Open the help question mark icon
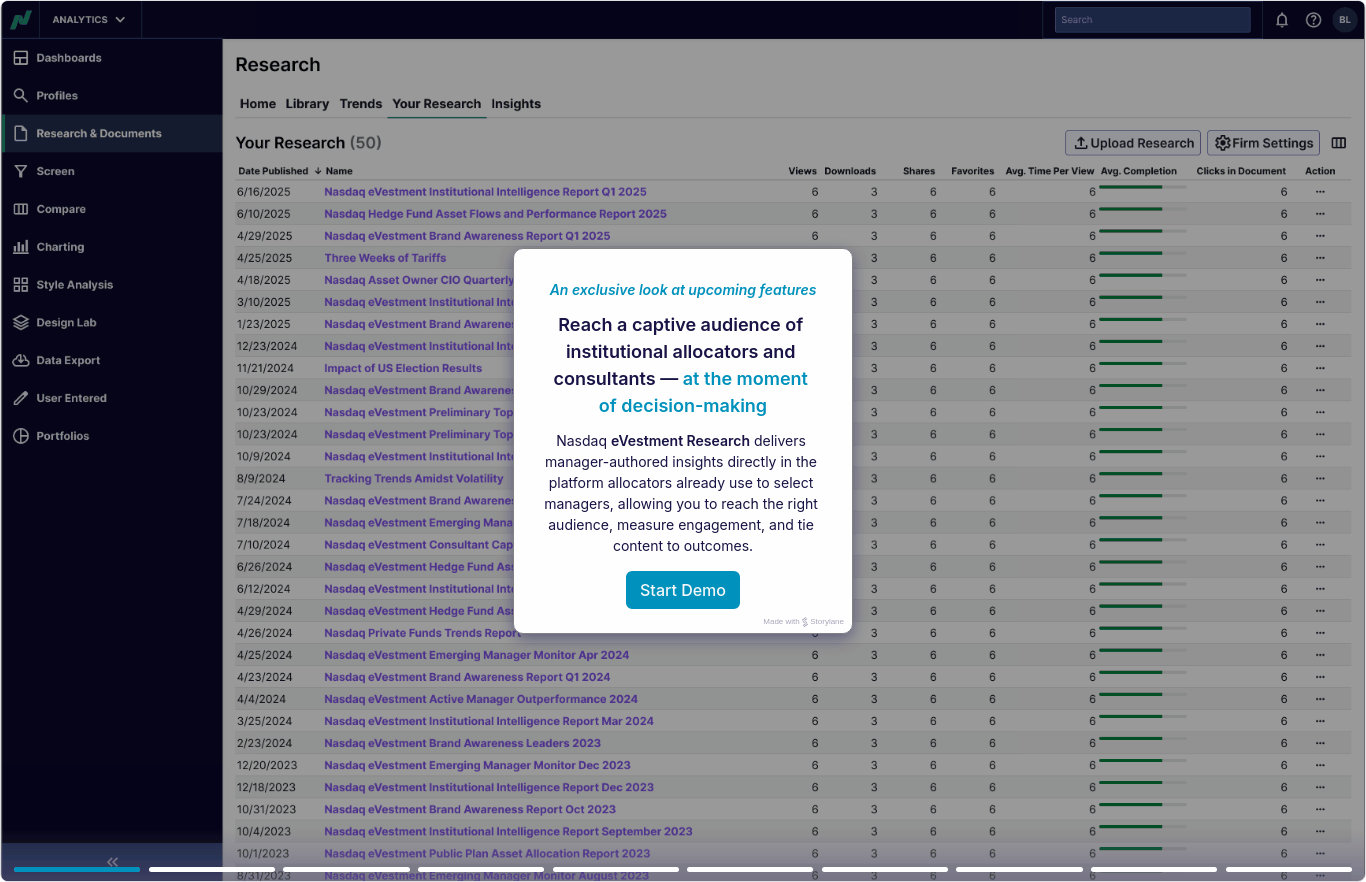Screen dimensions: 1366x882 pos(1314,20)
